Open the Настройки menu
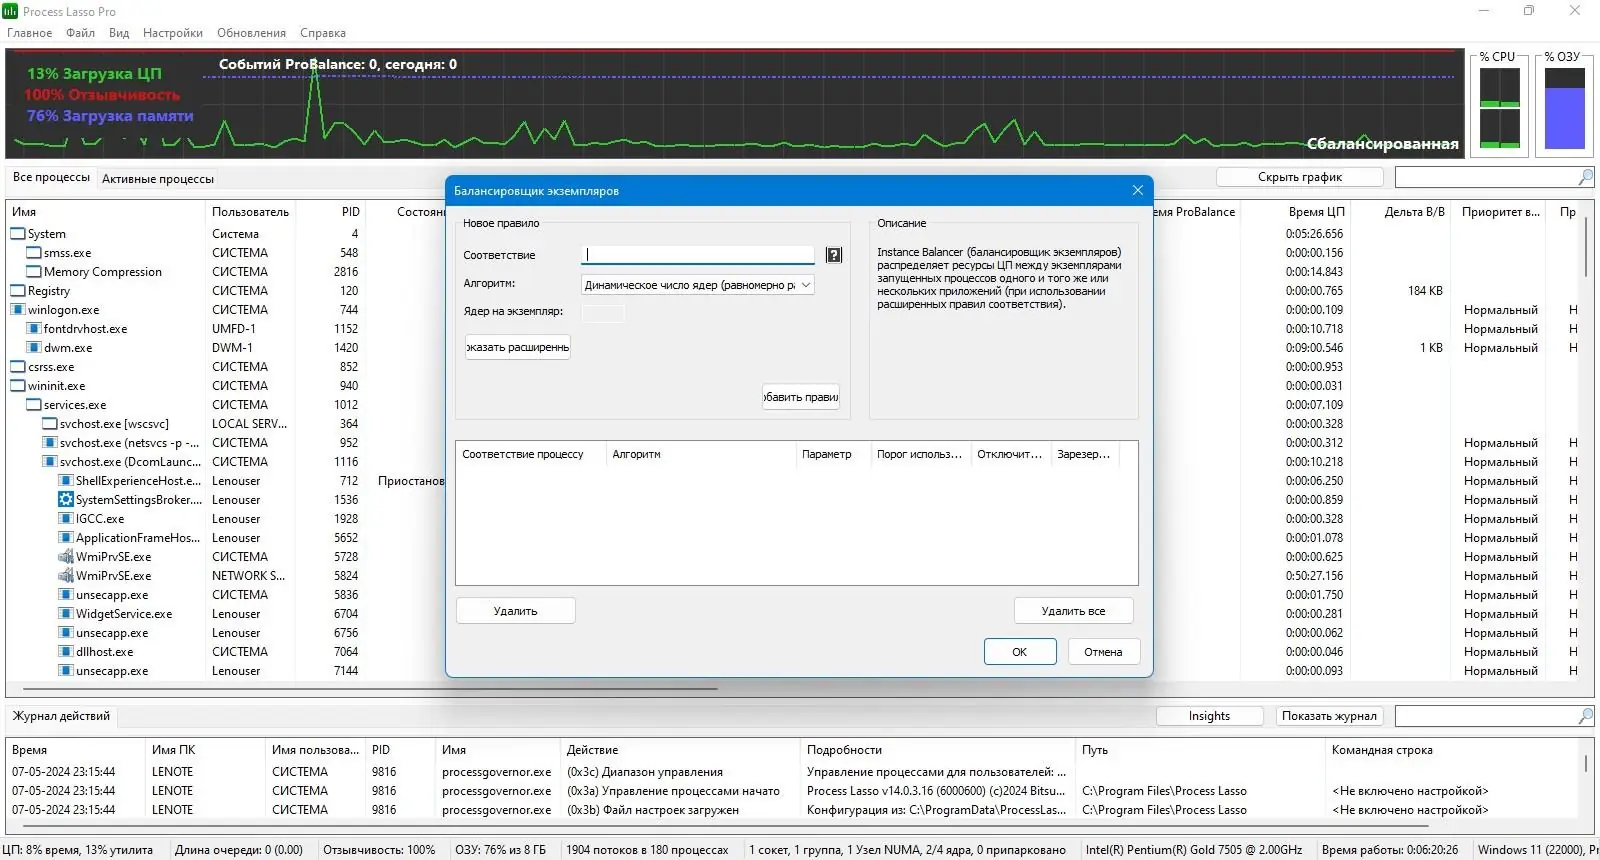Image resolution: width=1600 pixels, height=860 pixels. [x=173, y=33]
